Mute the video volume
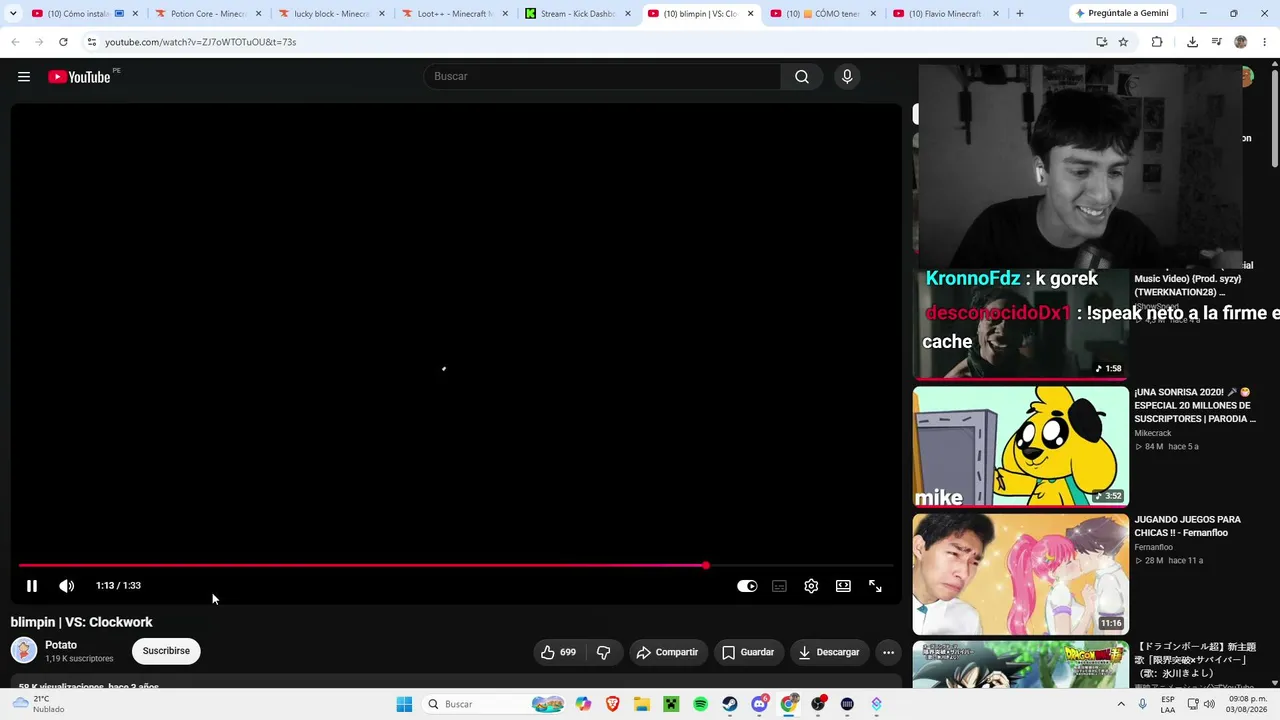 pos(66,586)
